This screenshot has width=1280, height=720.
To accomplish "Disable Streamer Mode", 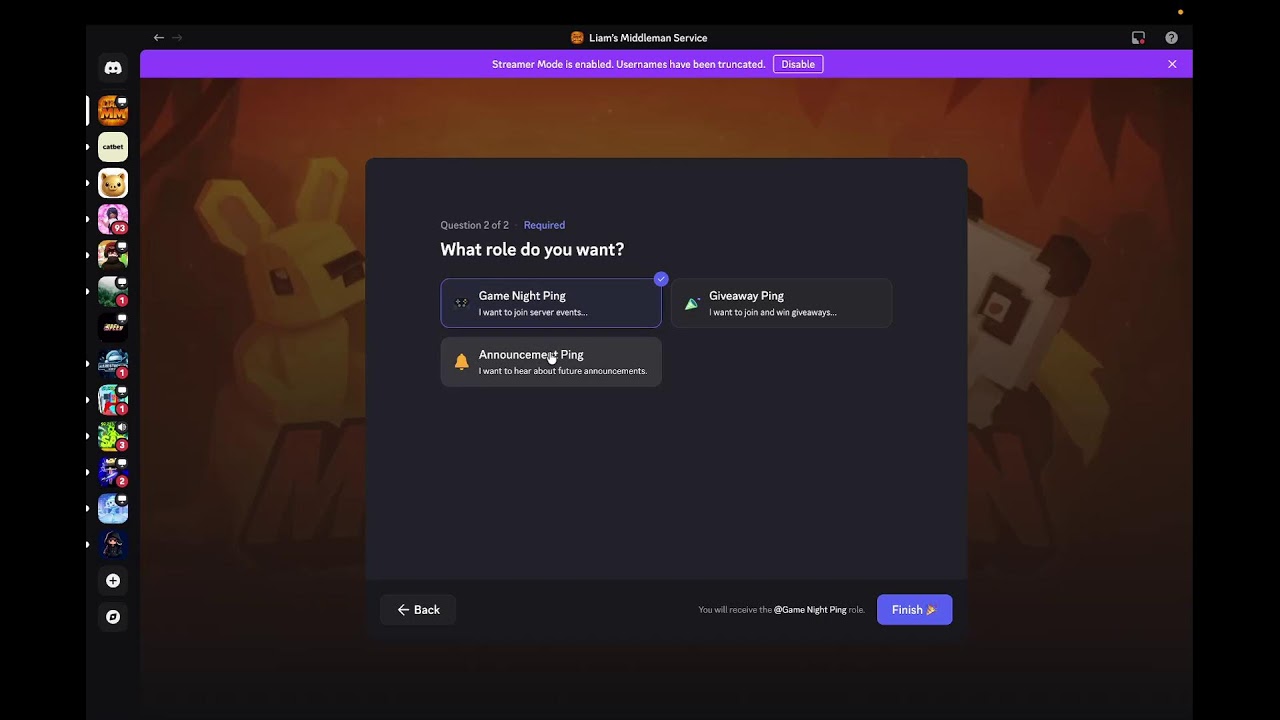I will pos(798,64).
